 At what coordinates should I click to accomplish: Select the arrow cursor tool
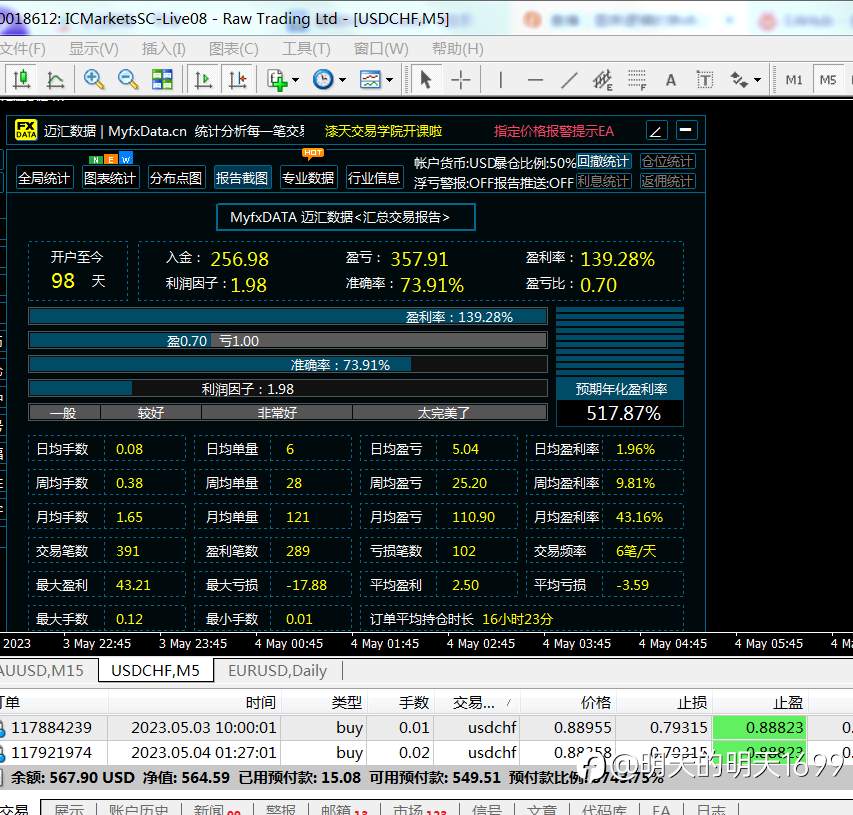click(426, 80)
